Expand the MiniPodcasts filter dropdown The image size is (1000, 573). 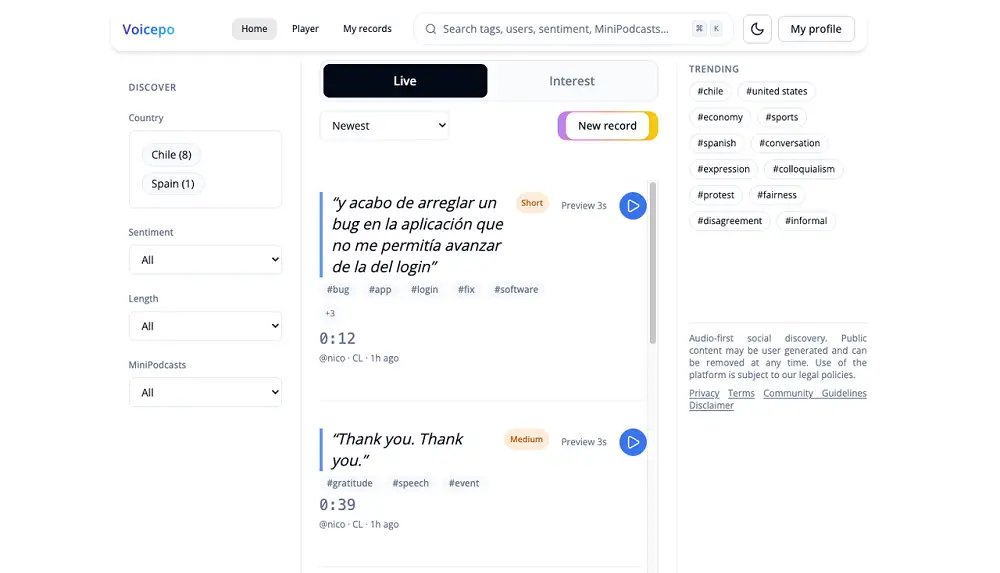click(205, 393)
